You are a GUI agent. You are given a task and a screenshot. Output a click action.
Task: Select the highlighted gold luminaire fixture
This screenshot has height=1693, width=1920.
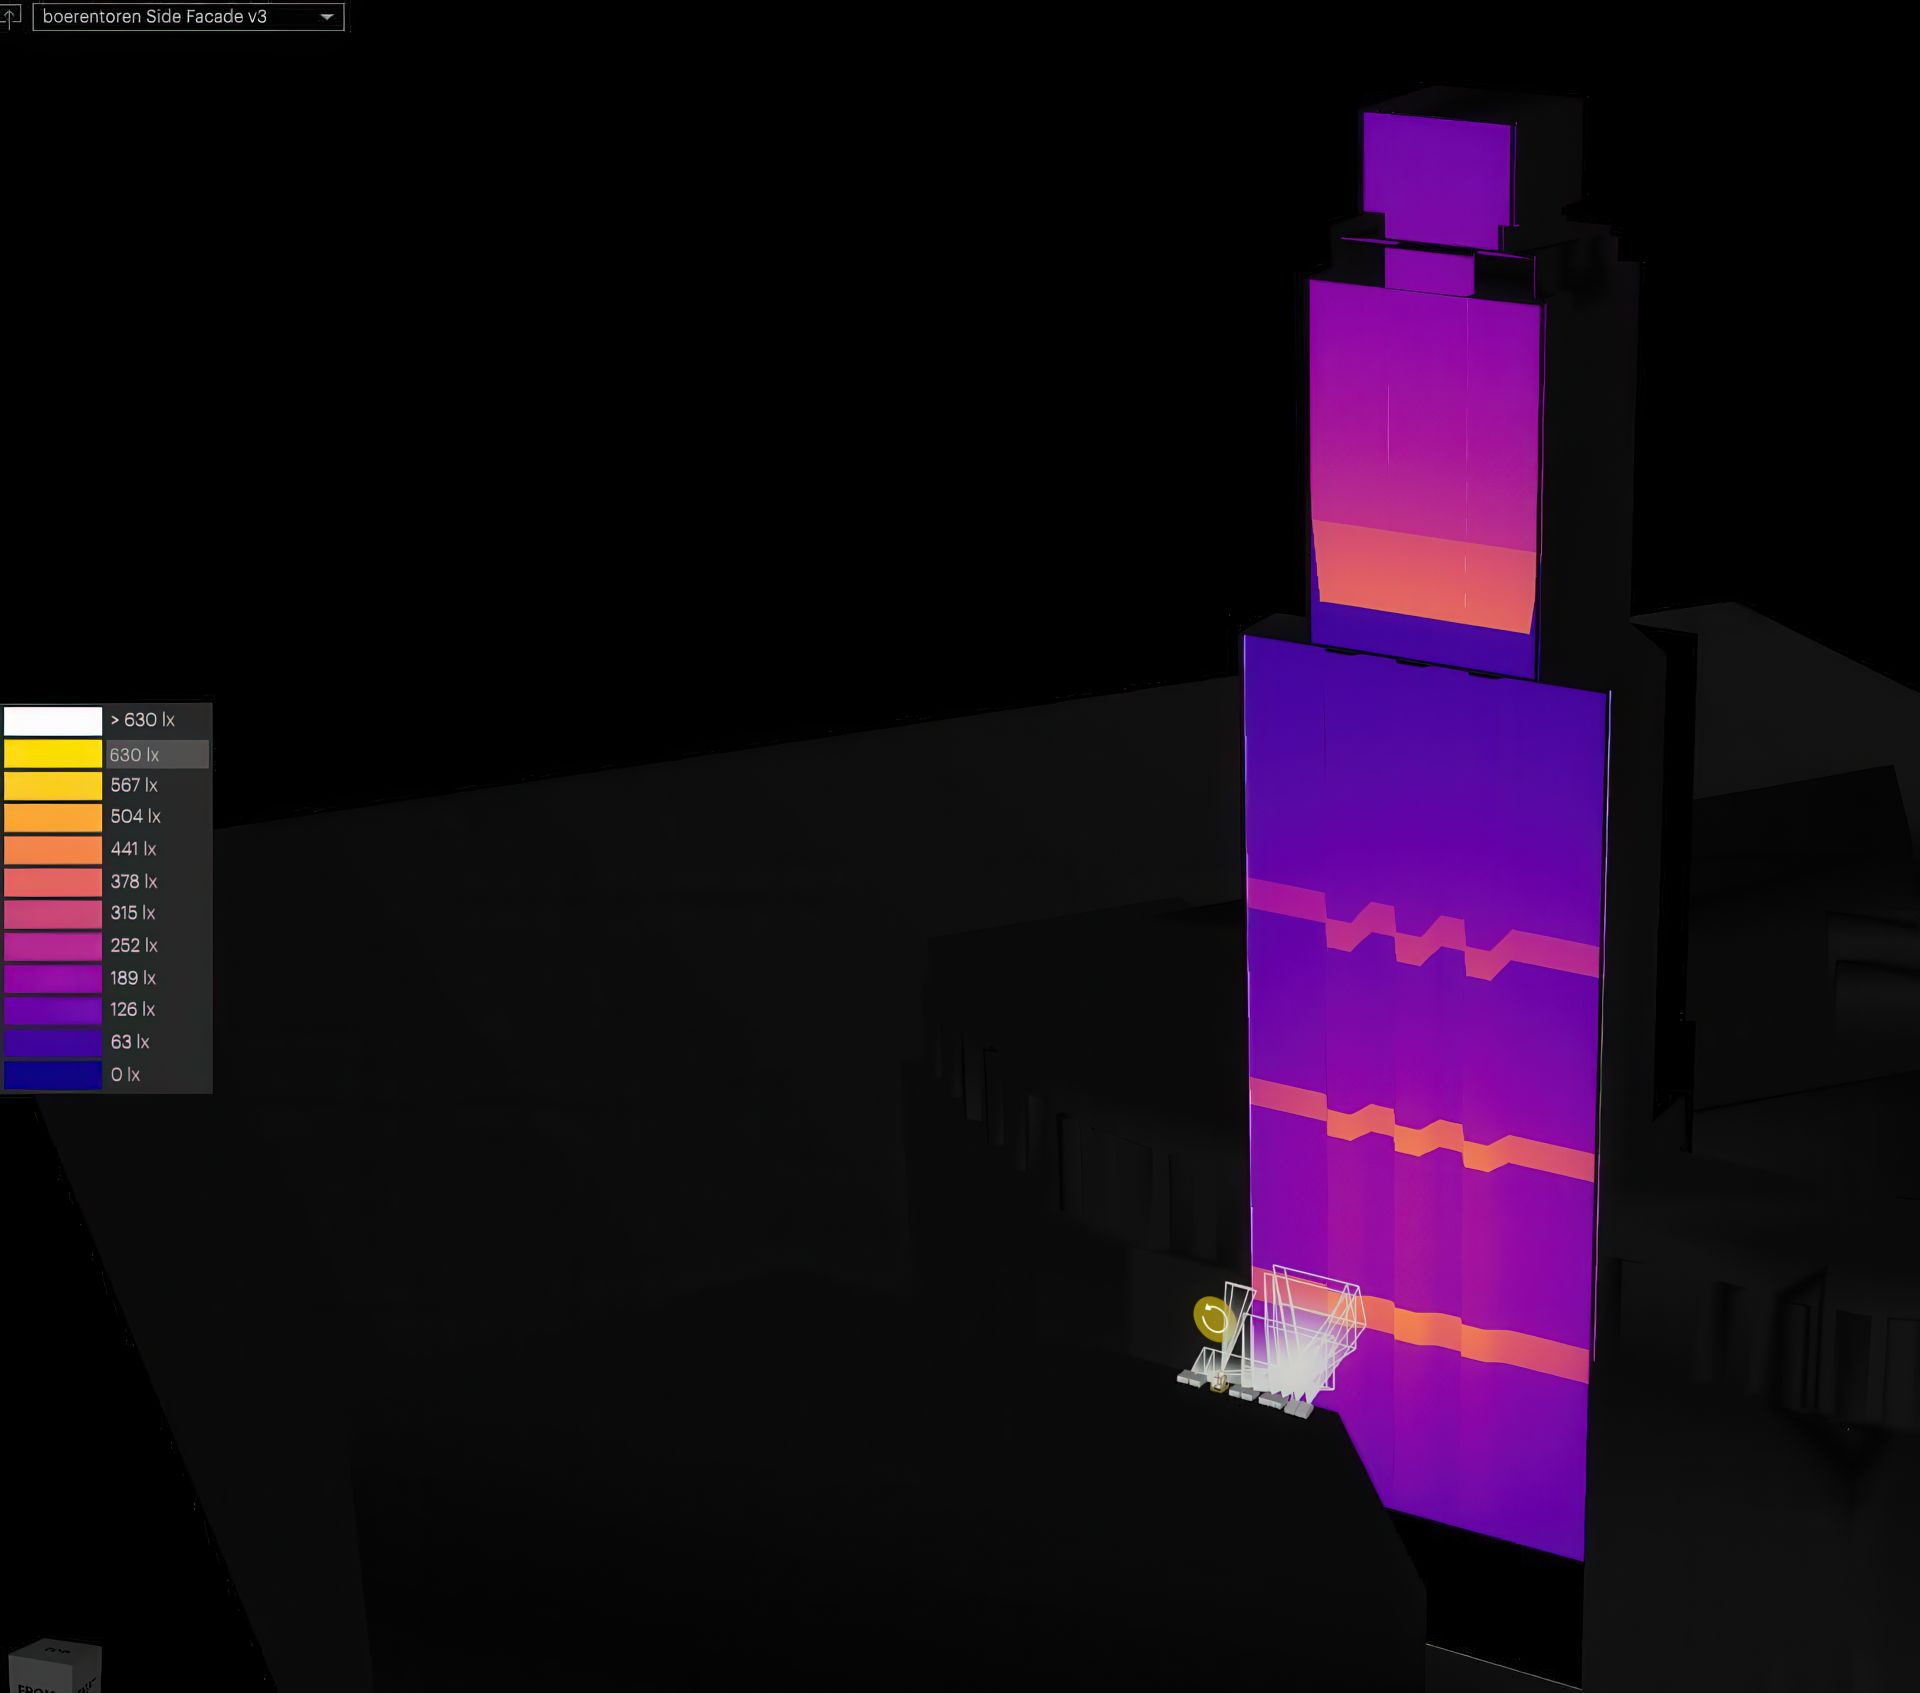coord(1219,1385)
